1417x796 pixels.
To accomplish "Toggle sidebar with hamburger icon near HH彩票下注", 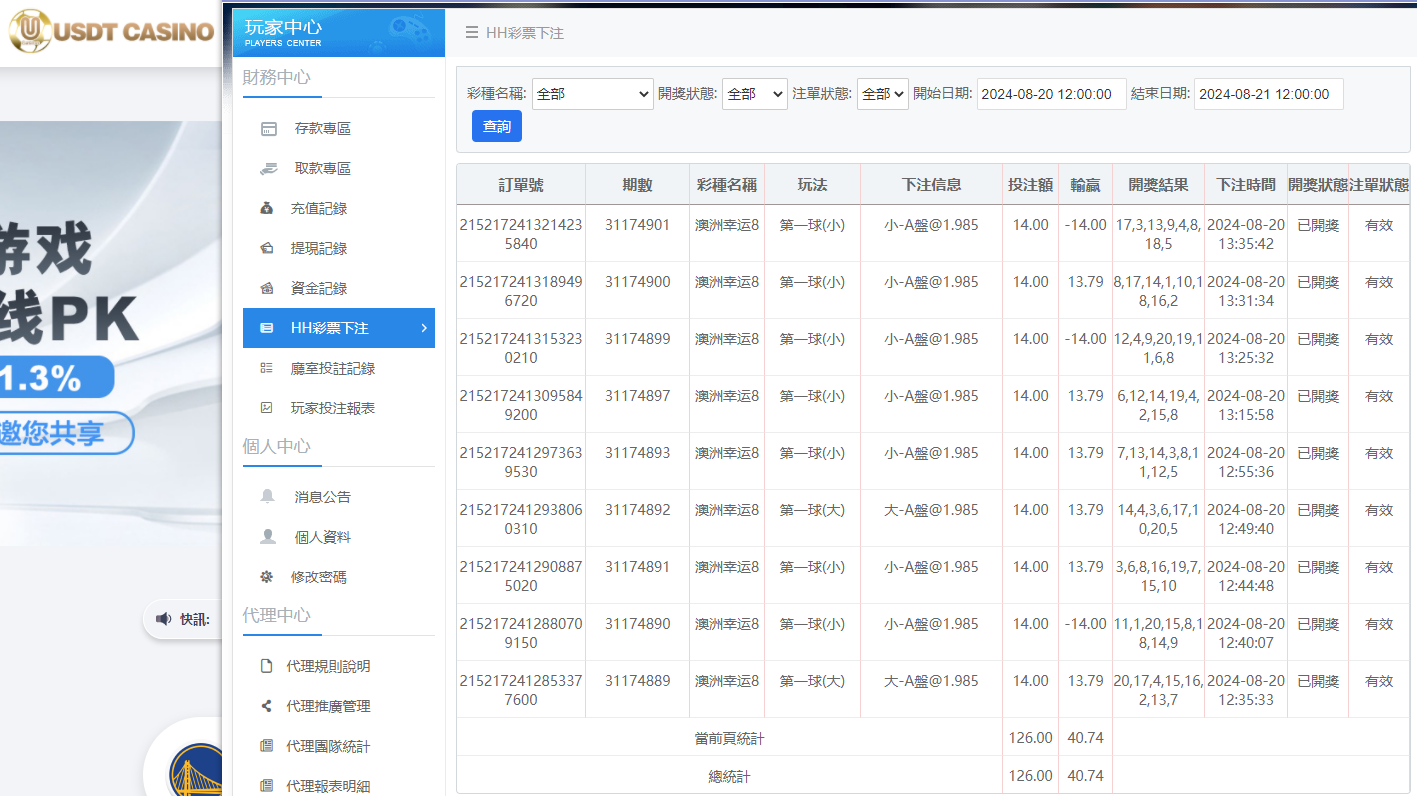I will (470, 32).
